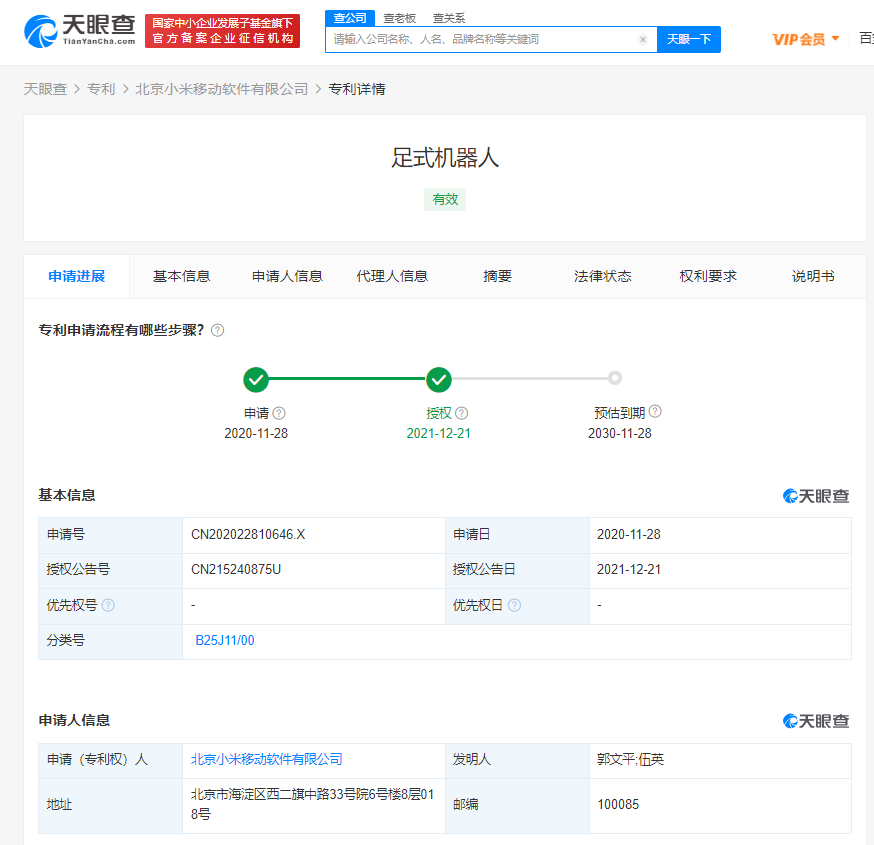This screenshot has width=874, height=845.
Task: Select the 查老板 search tab
Action: click(399, 18)
